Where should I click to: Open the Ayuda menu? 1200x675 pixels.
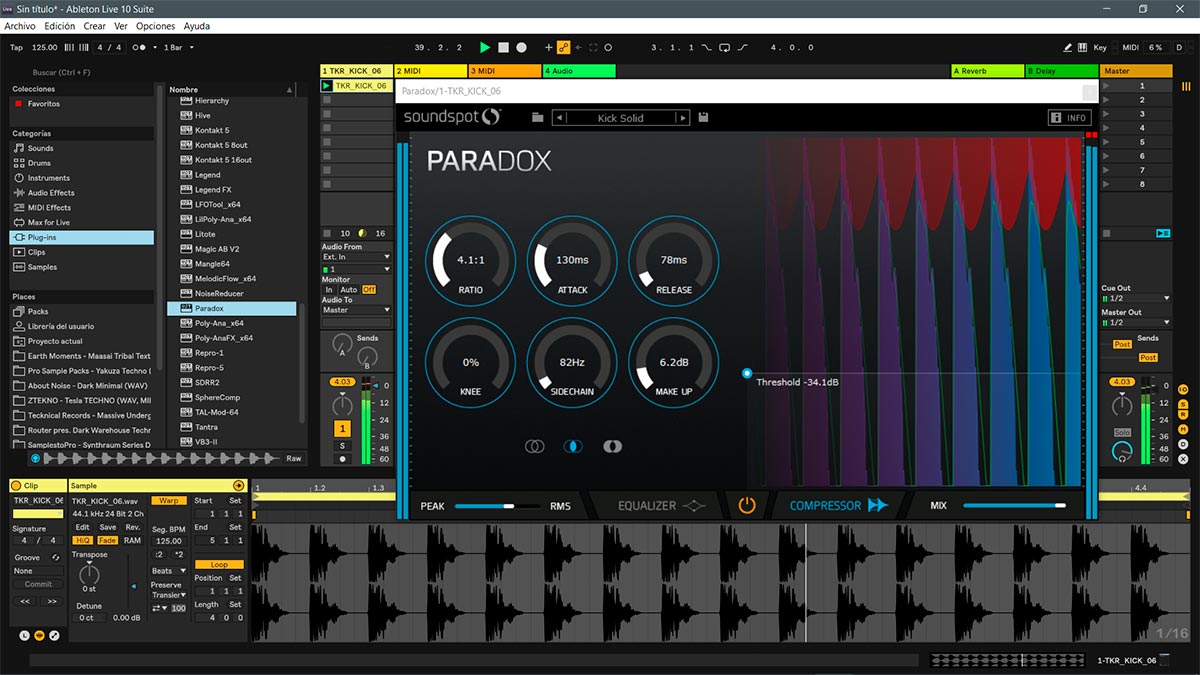(x=197, y=26)
